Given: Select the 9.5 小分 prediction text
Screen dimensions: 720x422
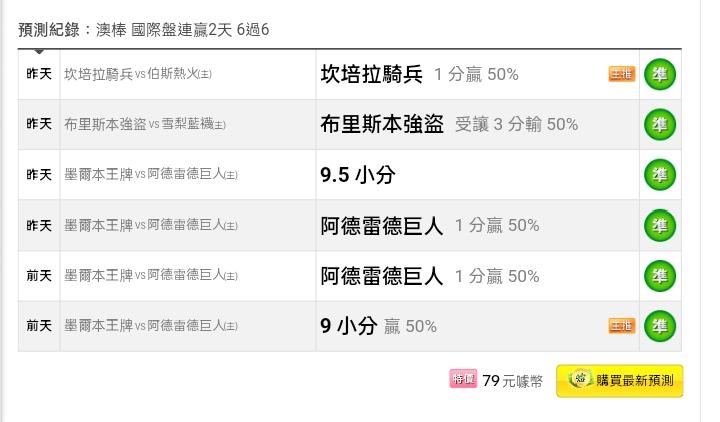Looking at the screenshot, I should [x=358, y=174].
